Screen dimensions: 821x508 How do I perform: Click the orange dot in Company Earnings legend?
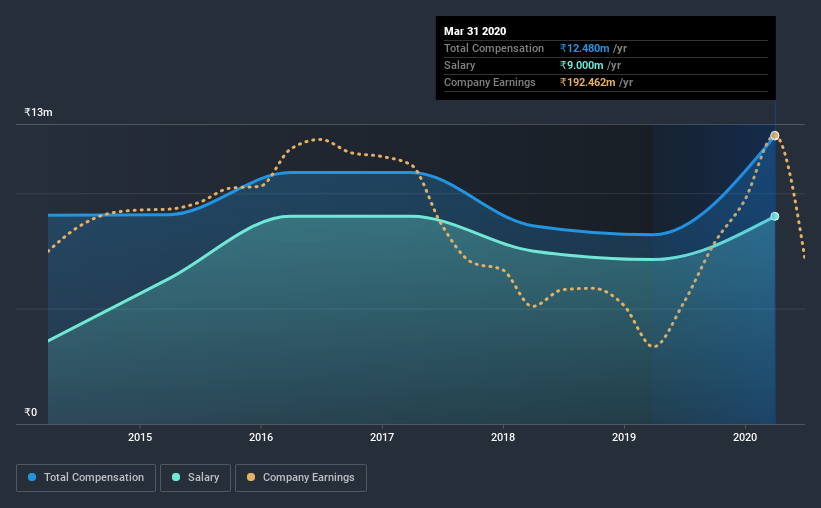tap(251, 477)
